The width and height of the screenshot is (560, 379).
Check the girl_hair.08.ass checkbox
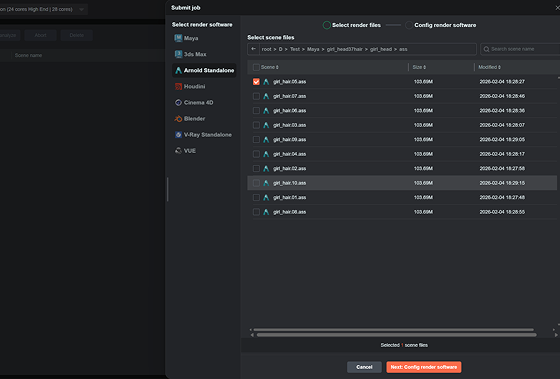tap(256, 212)
